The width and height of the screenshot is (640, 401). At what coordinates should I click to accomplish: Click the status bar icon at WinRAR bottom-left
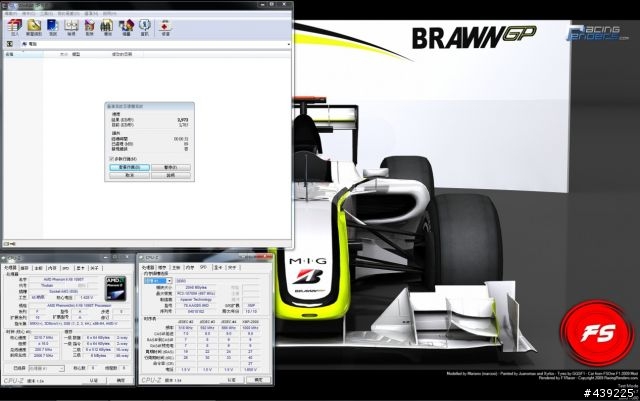(x=9, y=244)
